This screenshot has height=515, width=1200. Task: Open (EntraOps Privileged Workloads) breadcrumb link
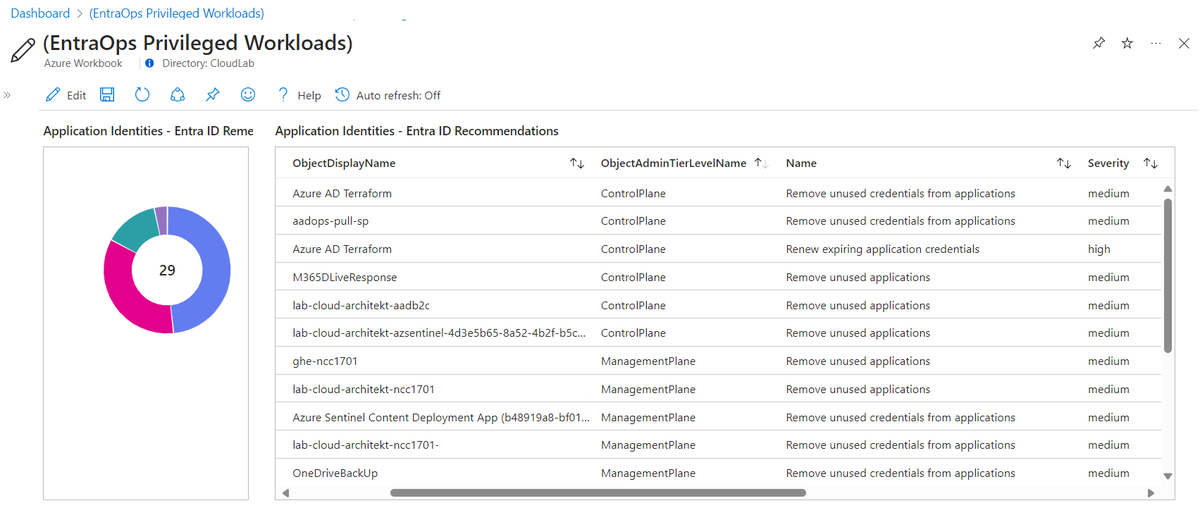click(177, 13)
